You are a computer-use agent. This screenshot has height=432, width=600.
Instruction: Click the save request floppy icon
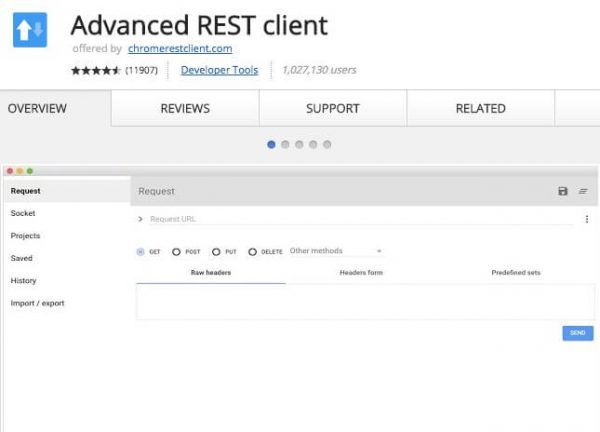pos(562,191)
